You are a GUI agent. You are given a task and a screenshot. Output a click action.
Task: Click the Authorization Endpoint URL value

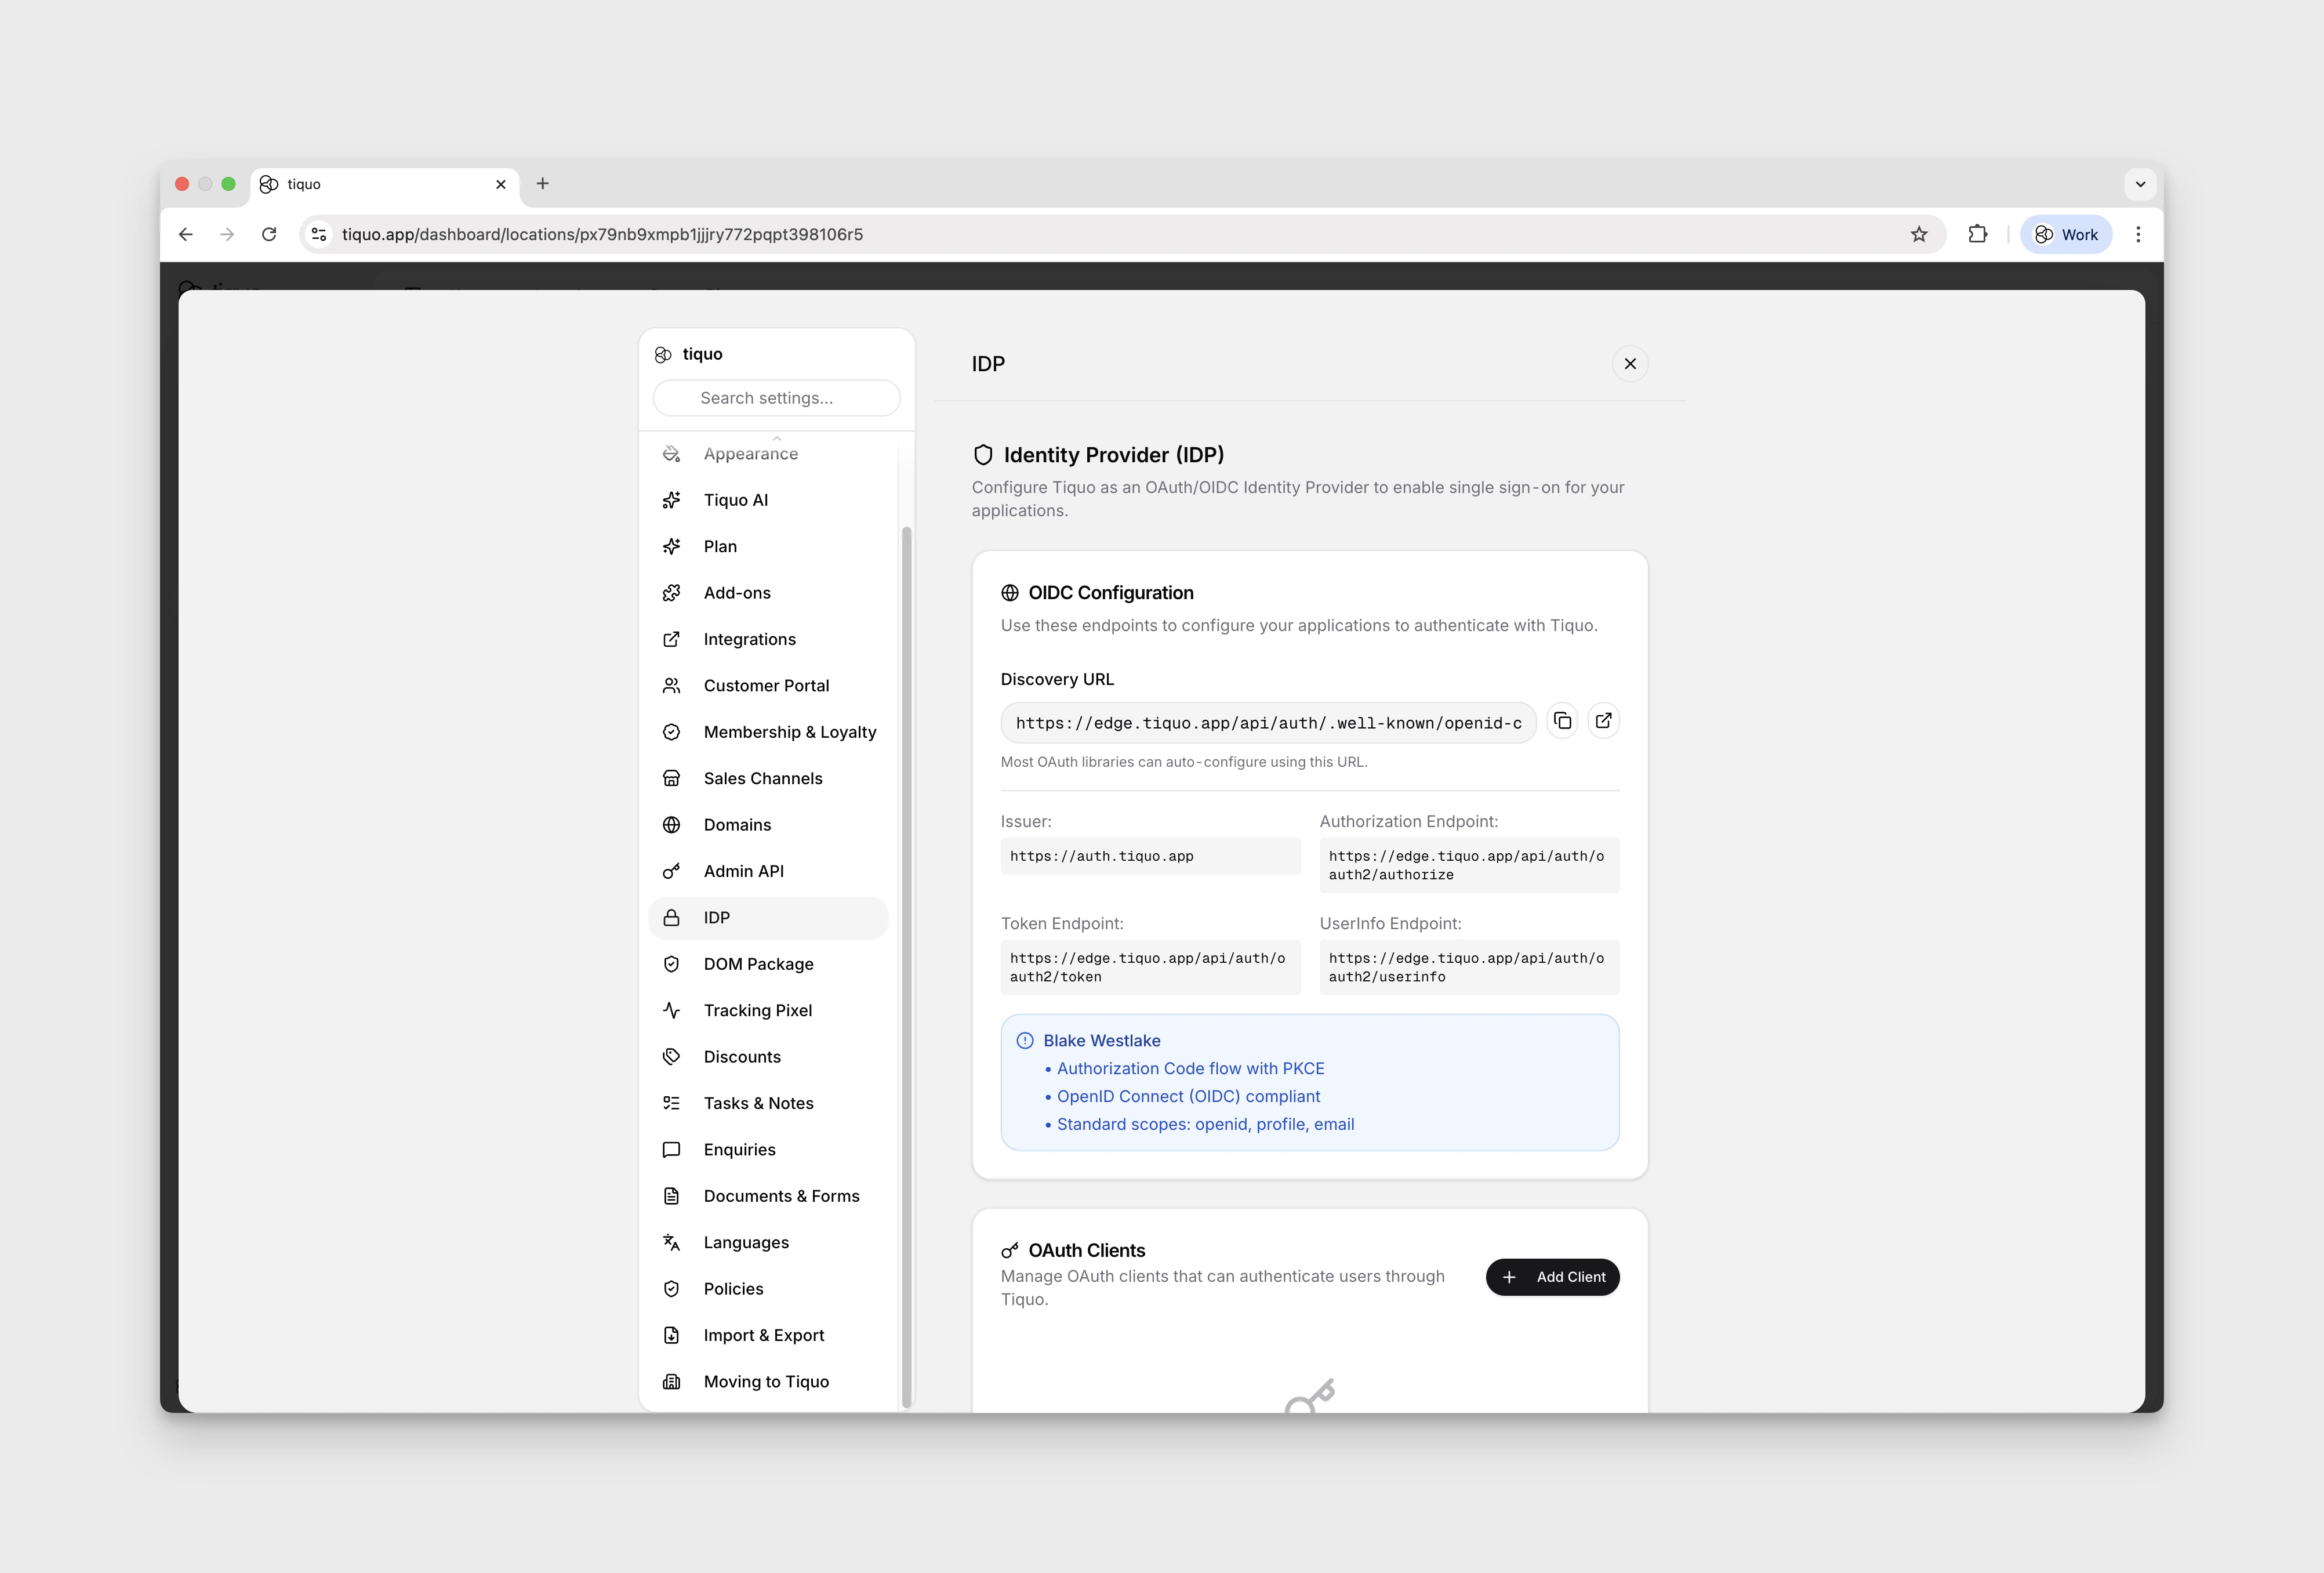click(1469, 865)
